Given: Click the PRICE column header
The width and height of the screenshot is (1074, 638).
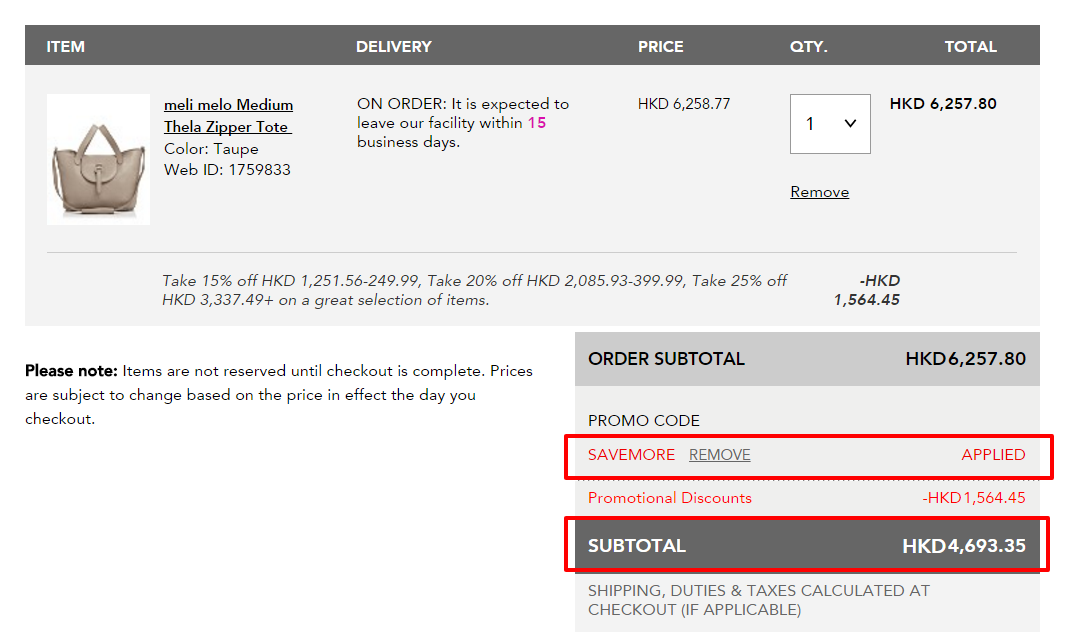Looking at the screenshot, I should 660,47.
